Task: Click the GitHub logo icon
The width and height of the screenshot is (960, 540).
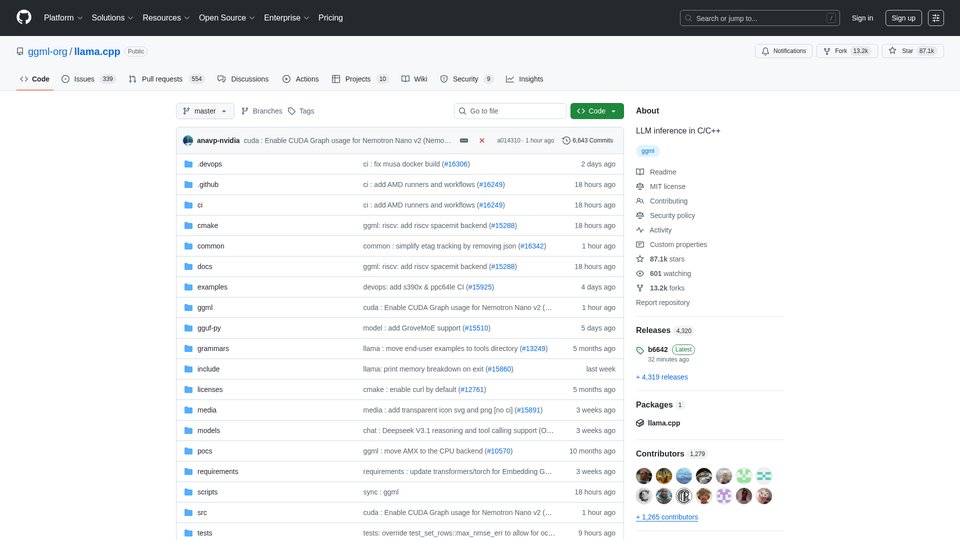Action: [24, 18]
